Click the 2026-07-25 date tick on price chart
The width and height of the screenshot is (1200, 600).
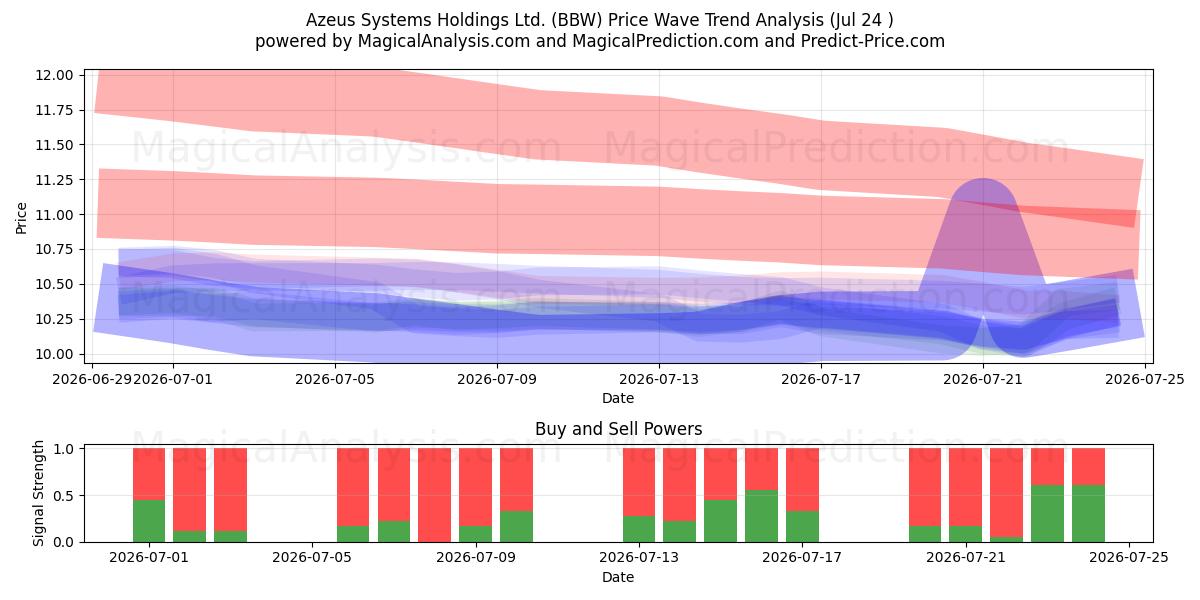tap(1145, 378)
